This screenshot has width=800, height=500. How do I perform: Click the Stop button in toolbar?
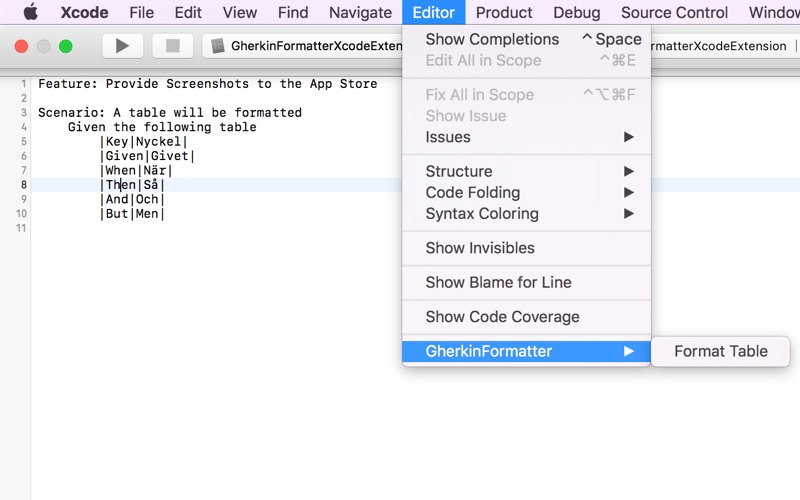click(173, 46)
